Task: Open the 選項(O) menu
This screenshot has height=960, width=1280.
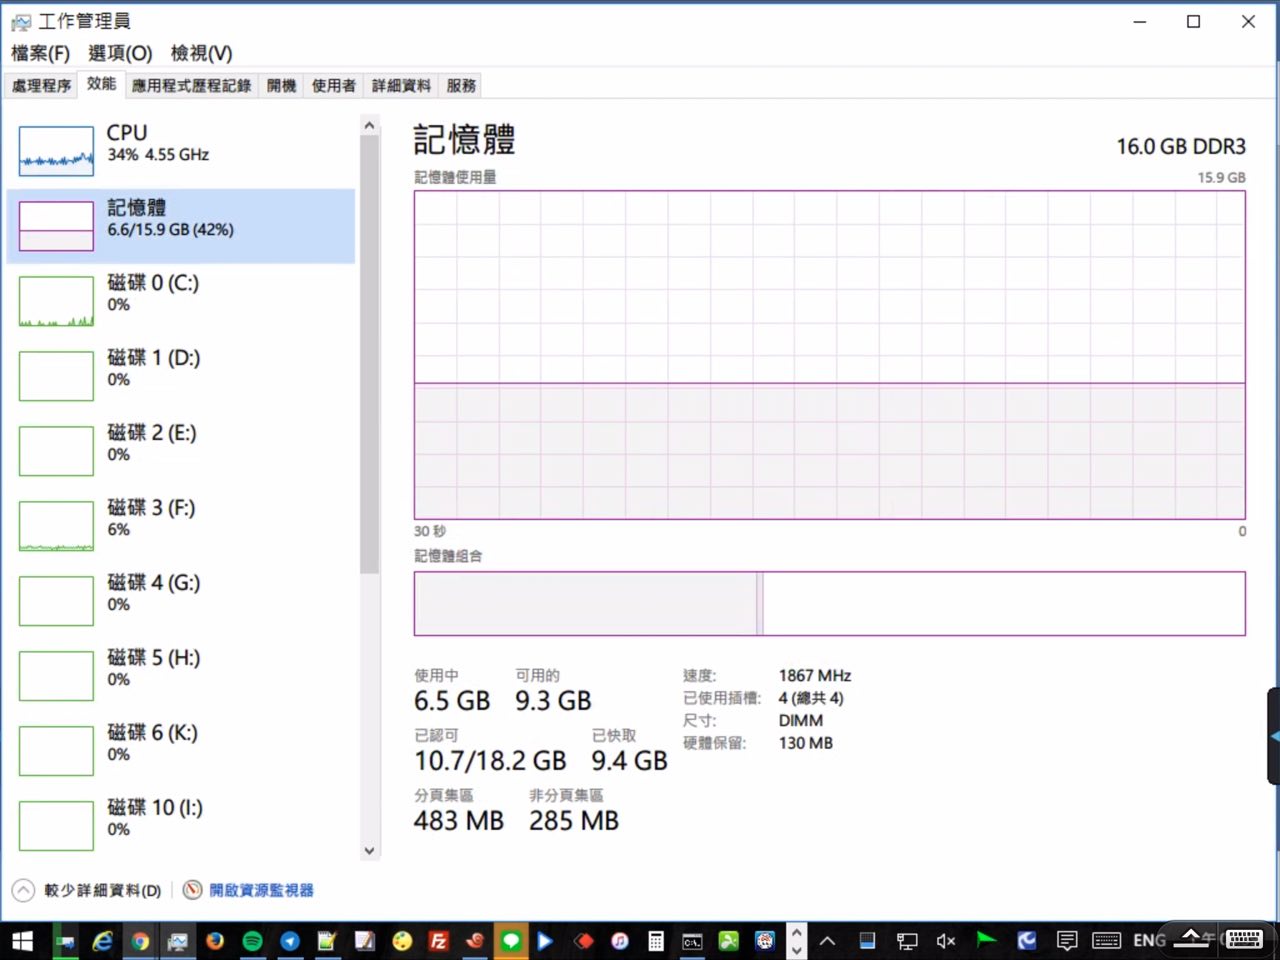Action: [120, 53]
